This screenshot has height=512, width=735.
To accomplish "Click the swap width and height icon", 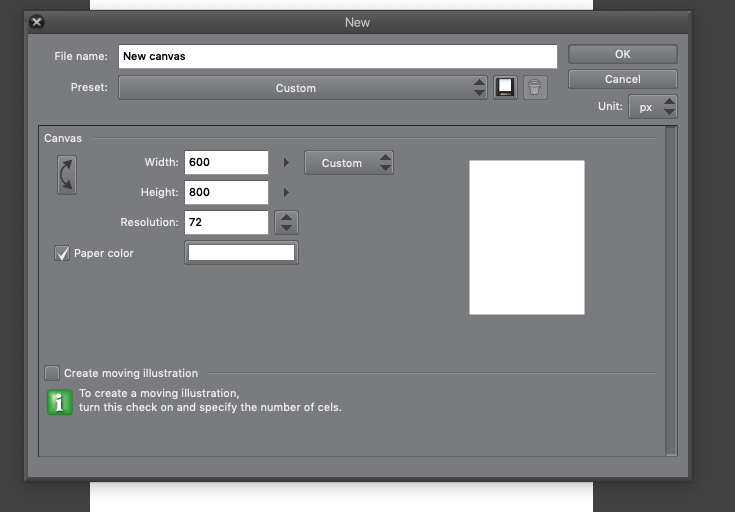I will 67,174.
